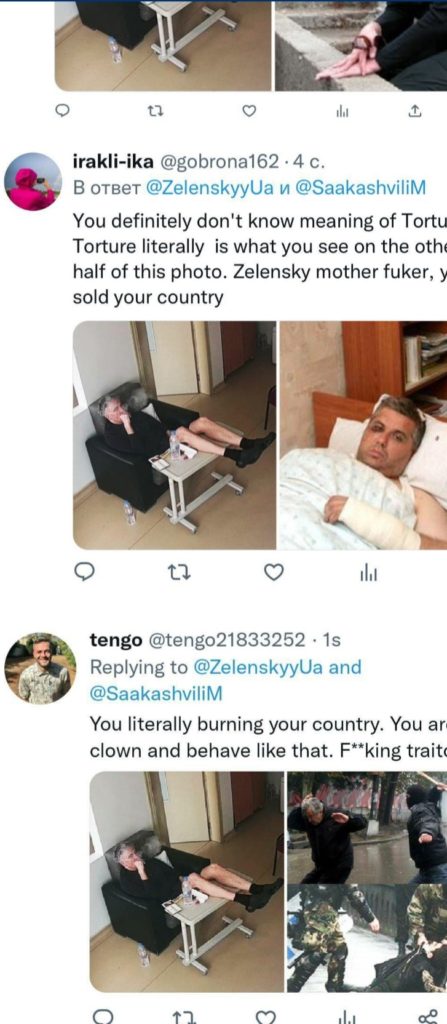This screenshot has height=1024, width=447.
Task: Open tengo username link
Action: pos(115,641)
